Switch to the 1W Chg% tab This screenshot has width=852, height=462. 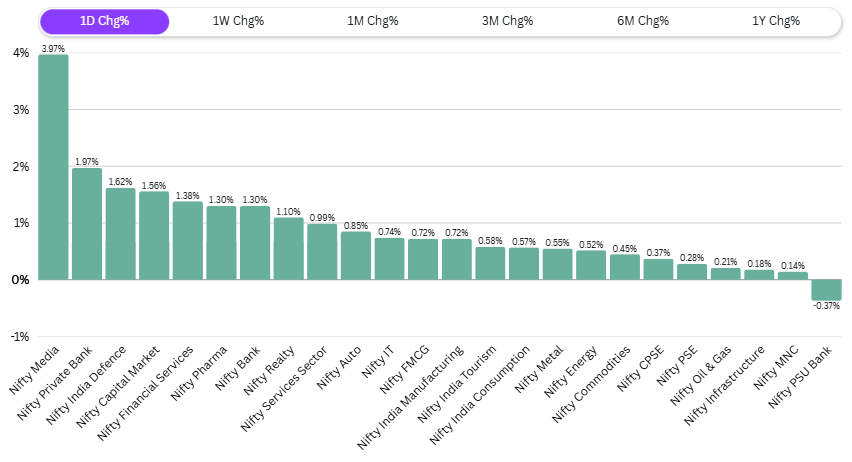(238, 21)
